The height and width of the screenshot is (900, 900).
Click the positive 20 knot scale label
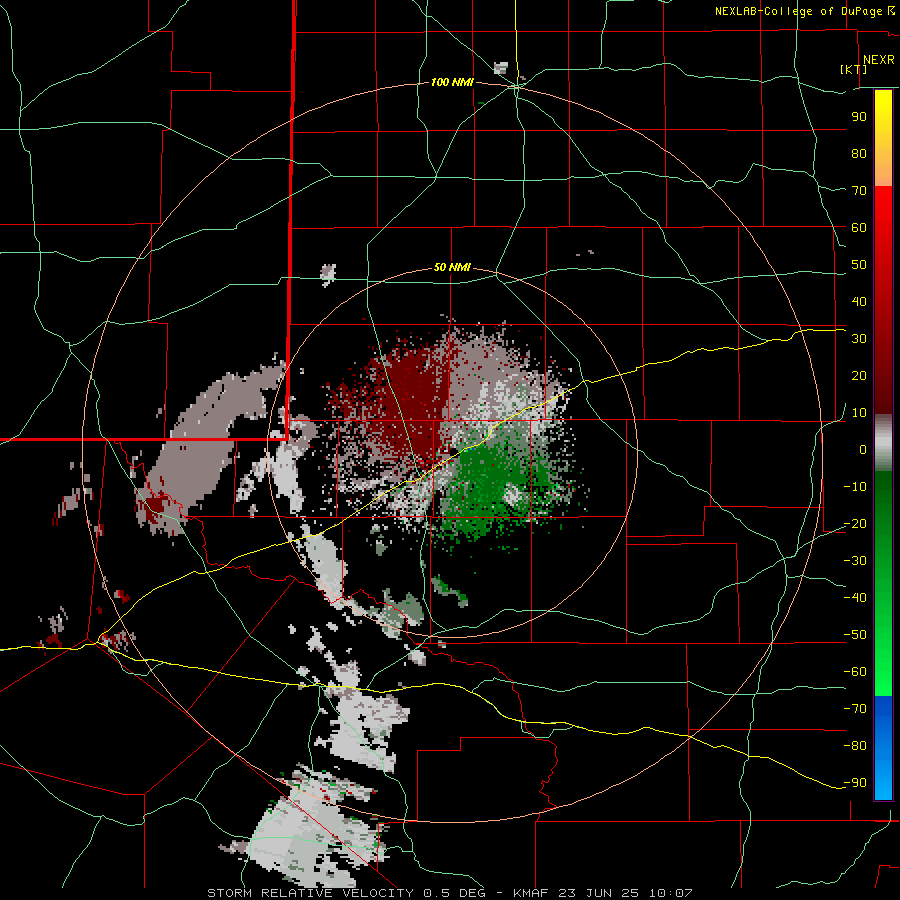pyautogui.click(x=859, y=375)
